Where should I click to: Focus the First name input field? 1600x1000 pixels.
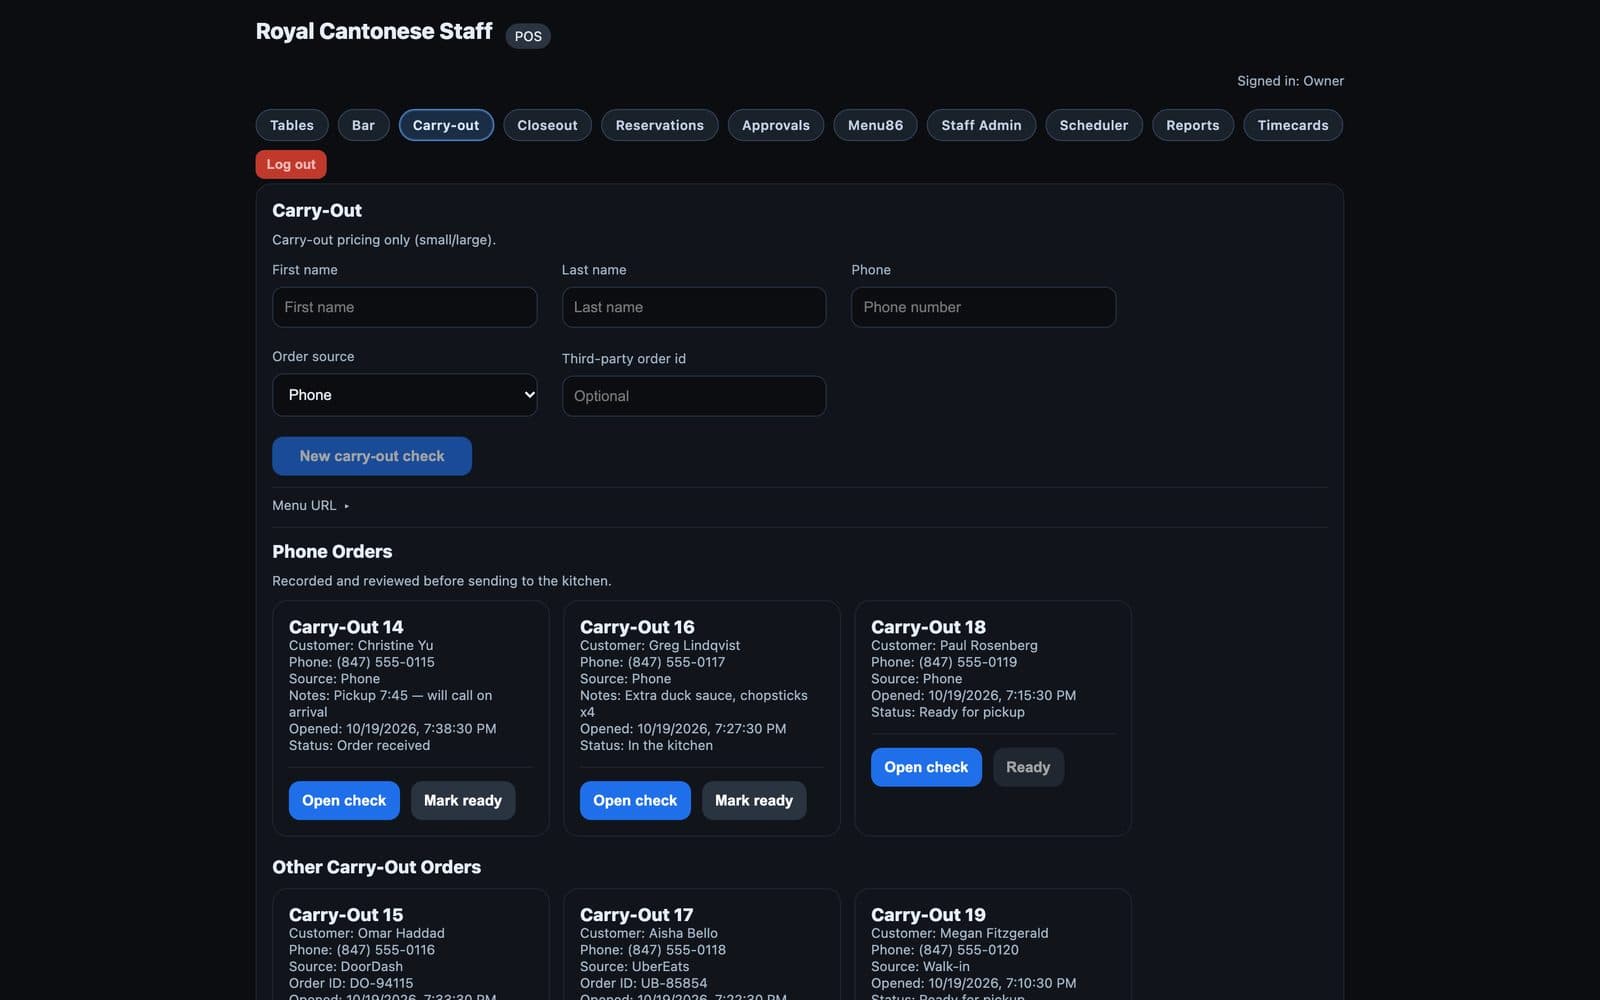(404, 307)
